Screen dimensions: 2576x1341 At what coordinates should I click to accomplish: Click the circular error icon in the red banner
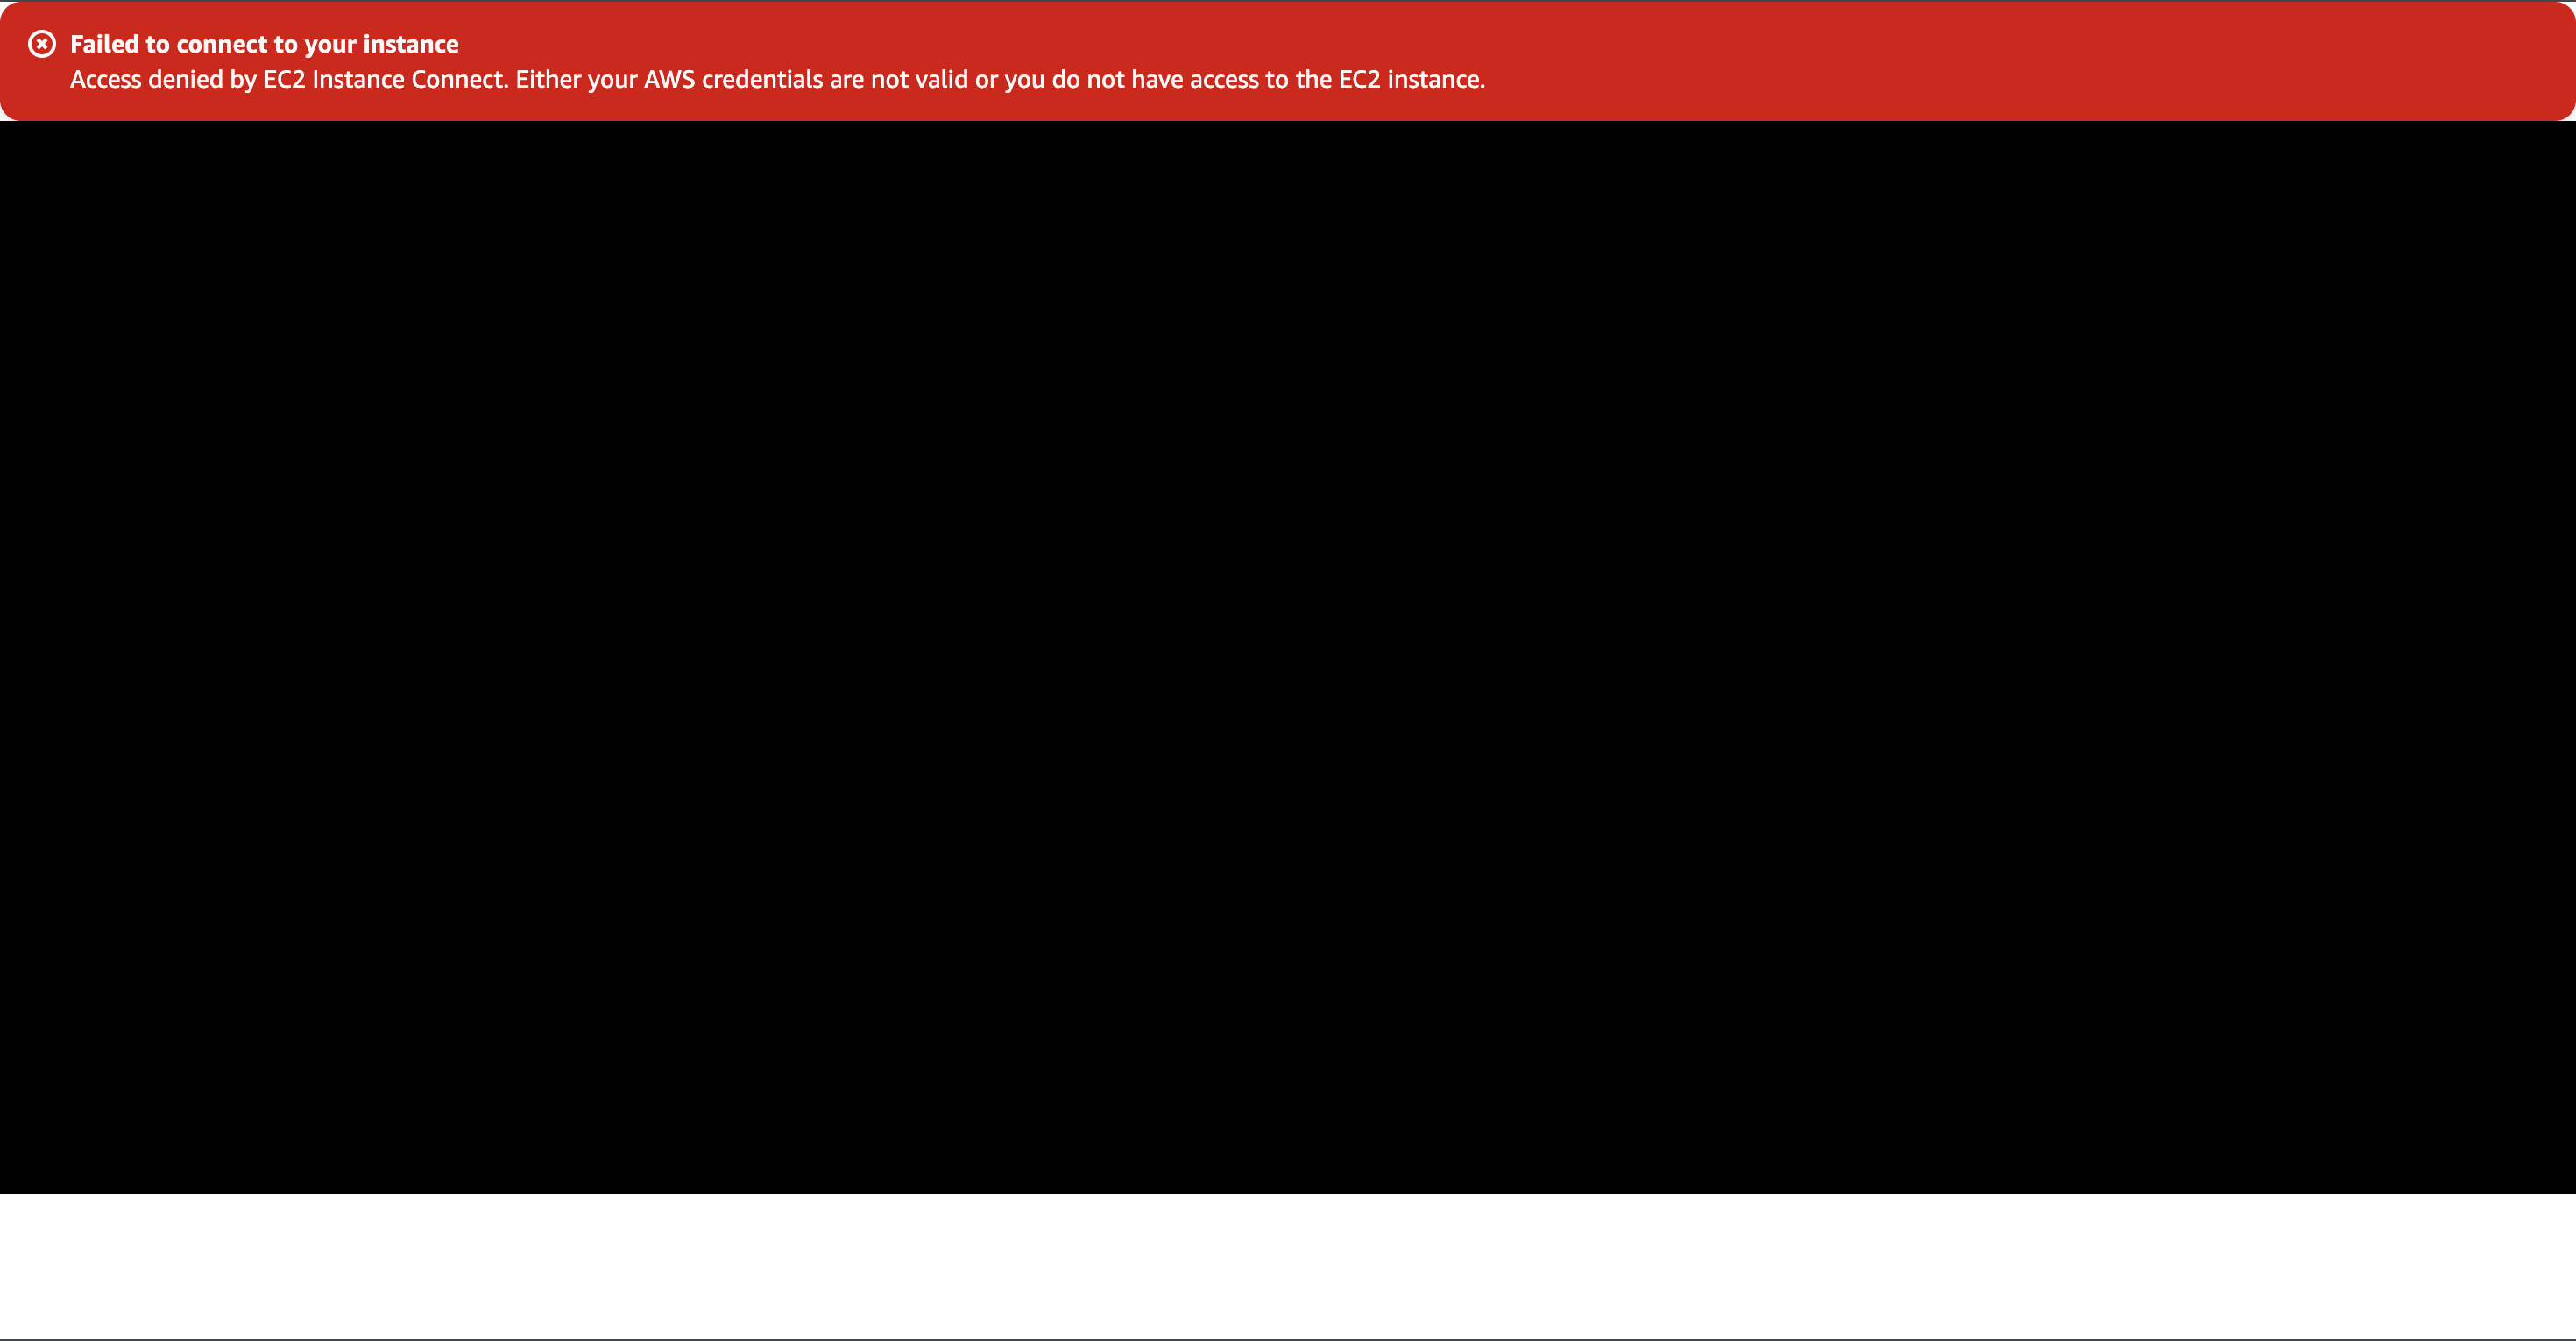click(42, 44)
